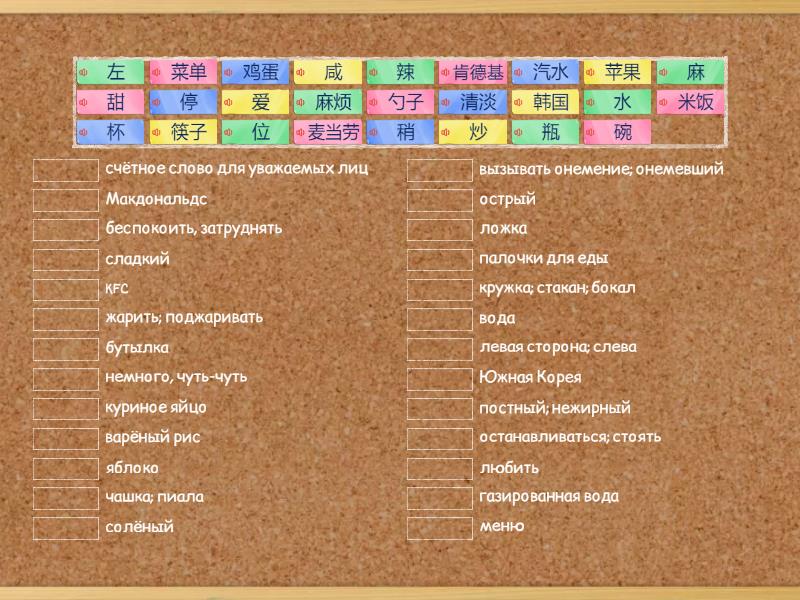
Task: Select the answer box beside жарить; поджаривать
Action: coord(66,319)
